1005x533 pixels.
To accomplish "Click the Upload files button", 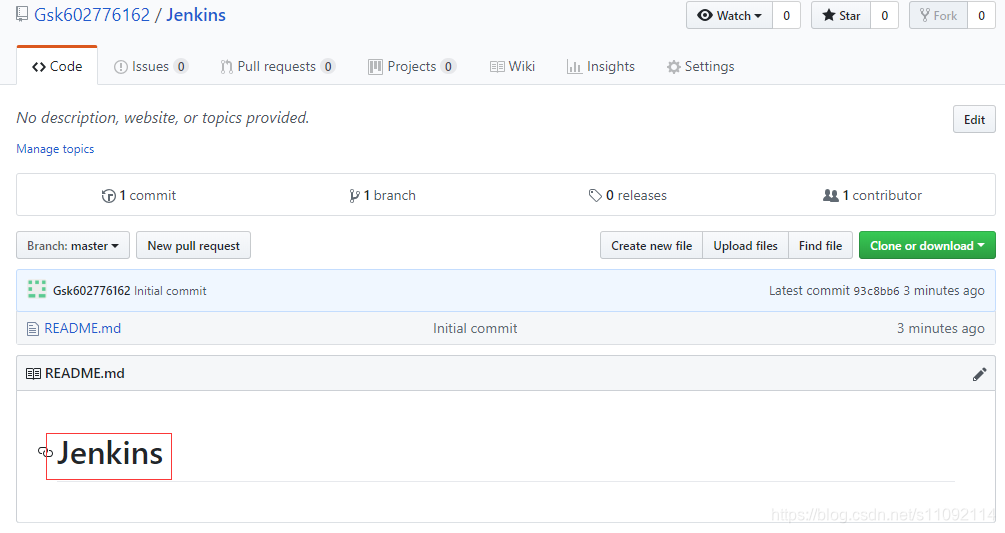I will 745,245.
